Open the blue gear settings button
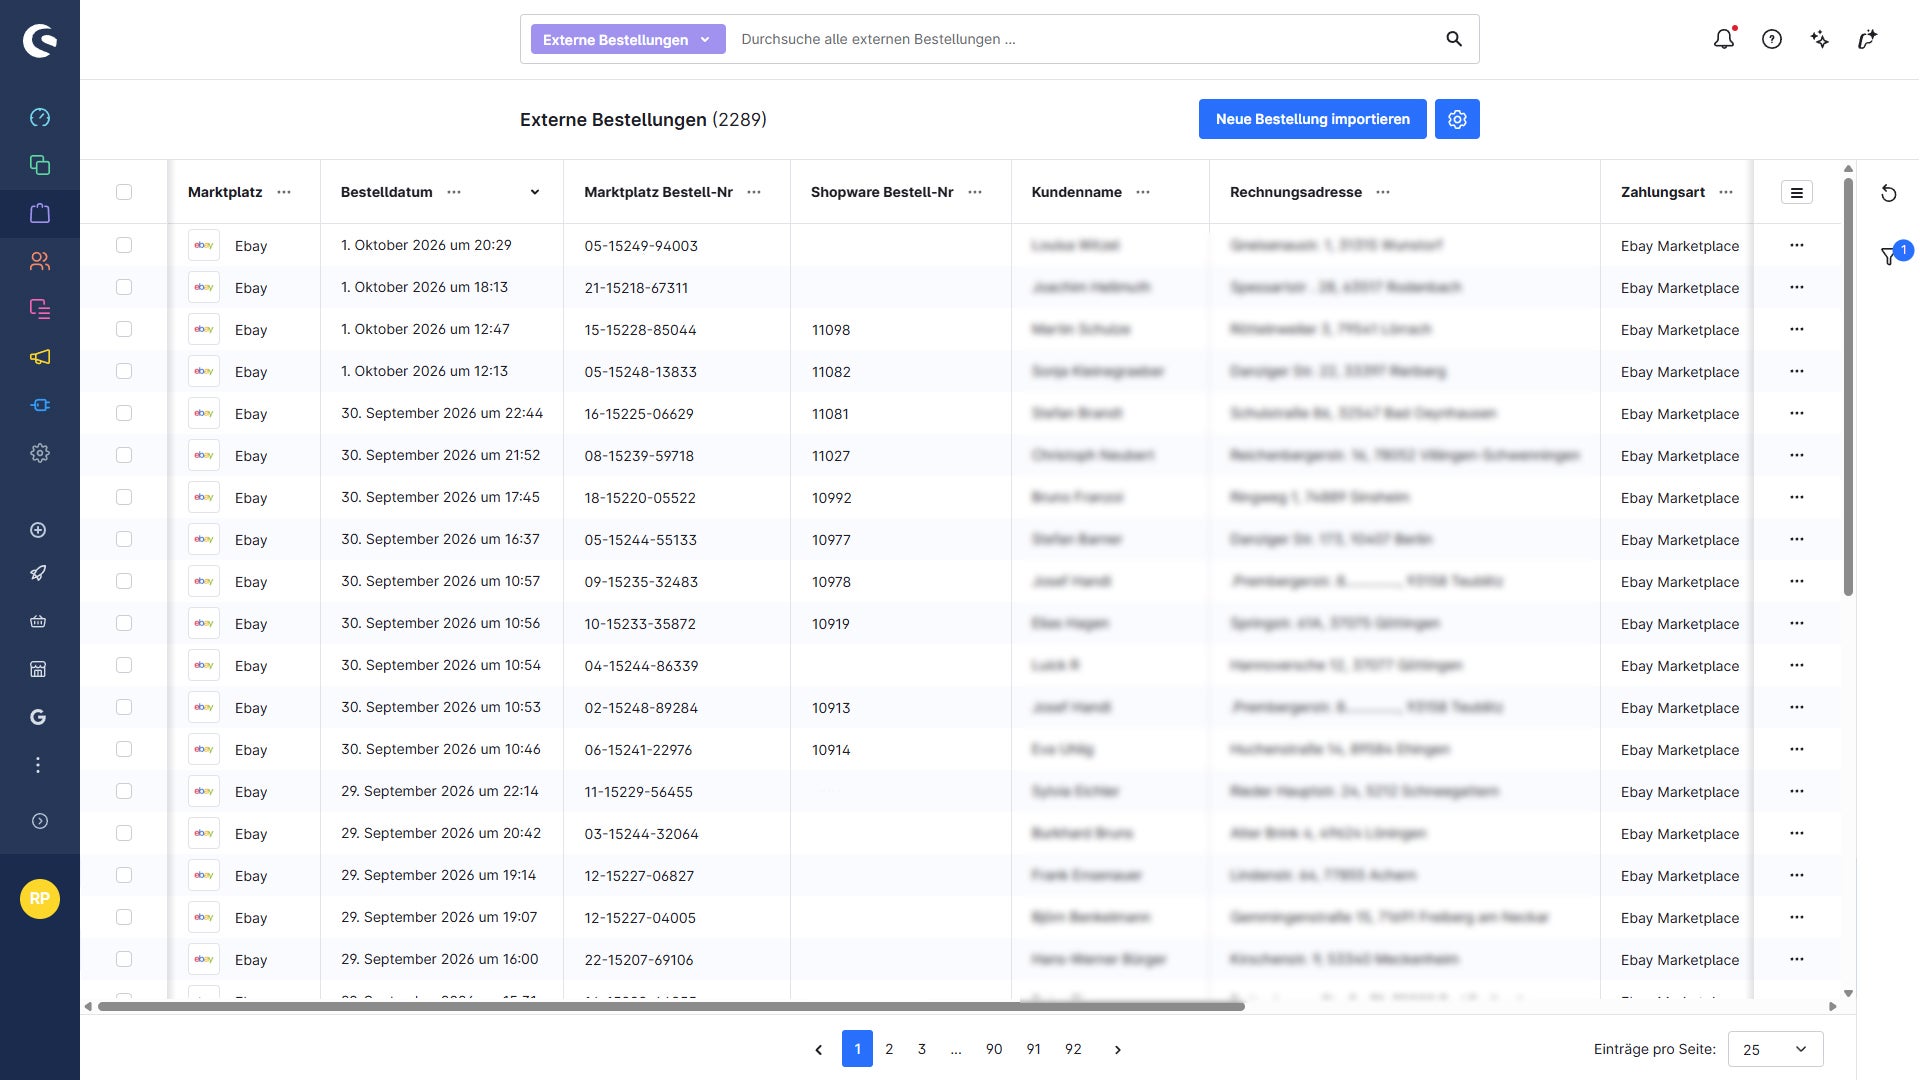This screenshot has width=1920, height=1080. click(1457, 119)
